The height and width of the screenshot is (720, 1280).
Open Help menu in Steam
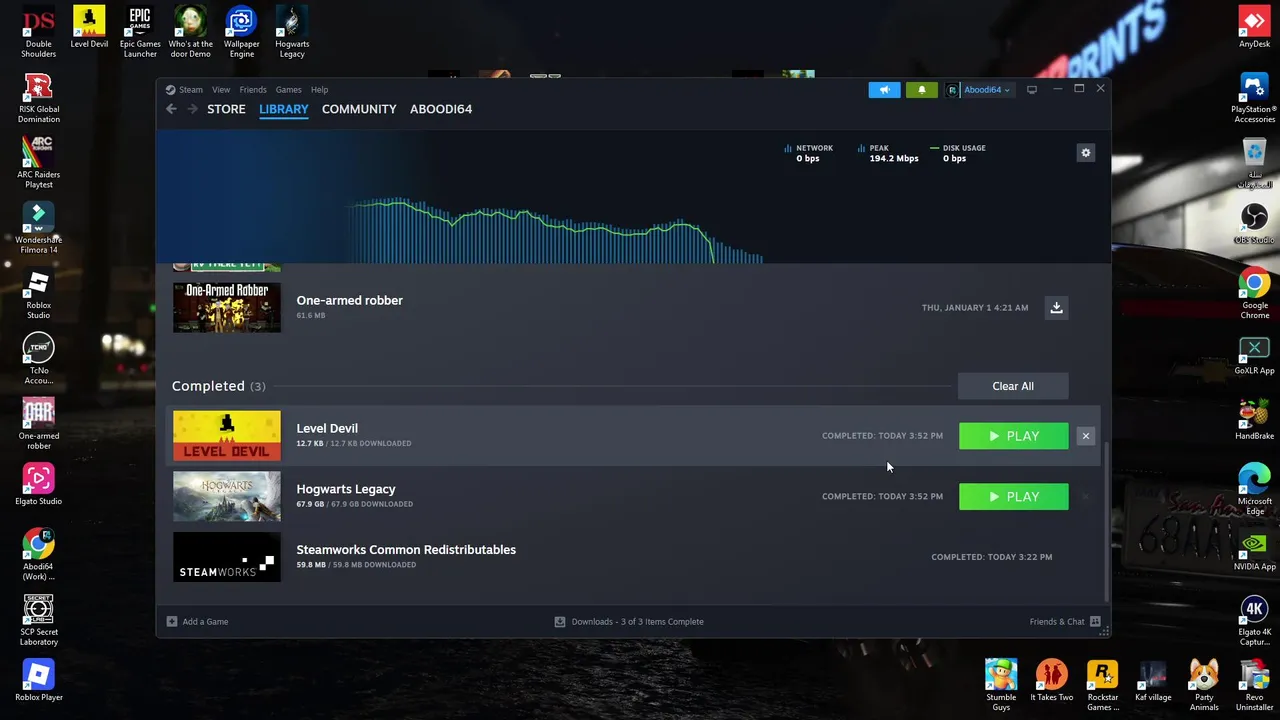(319, 90)
